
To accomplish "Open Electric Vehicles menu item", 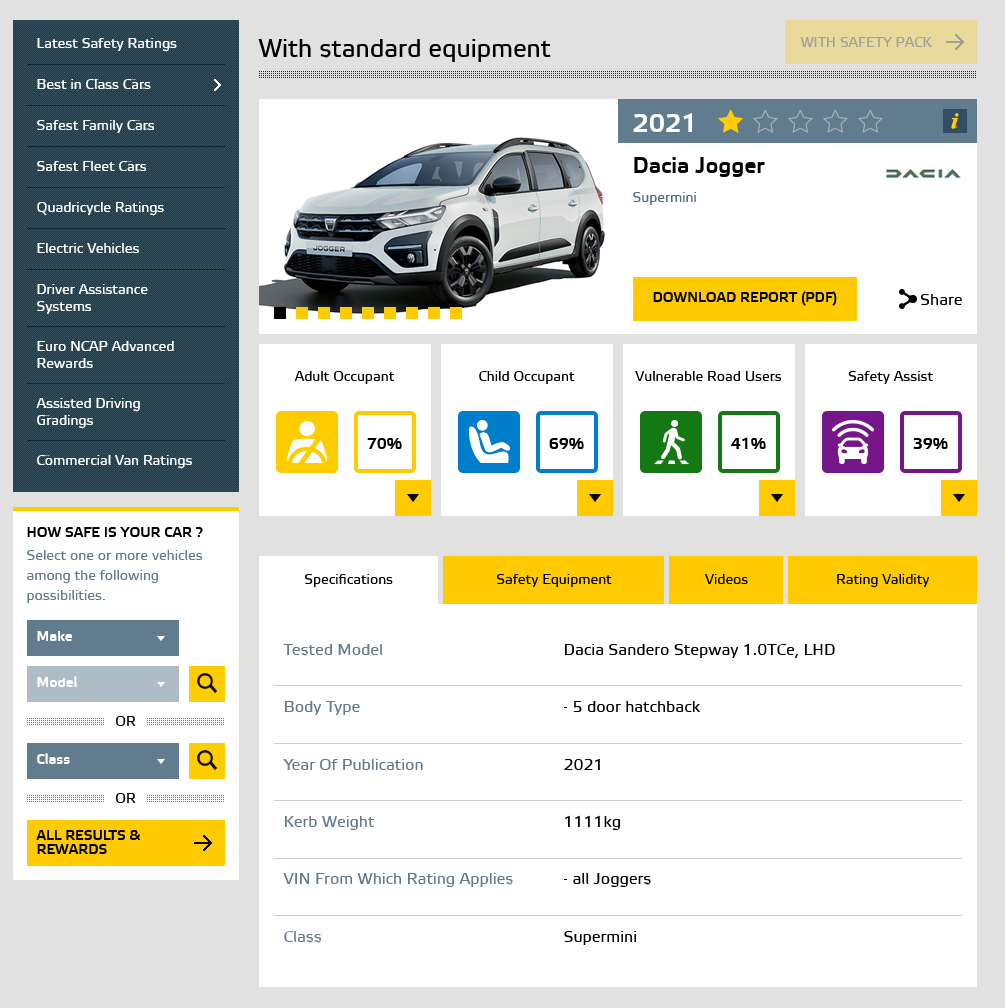I will point(126,248).
